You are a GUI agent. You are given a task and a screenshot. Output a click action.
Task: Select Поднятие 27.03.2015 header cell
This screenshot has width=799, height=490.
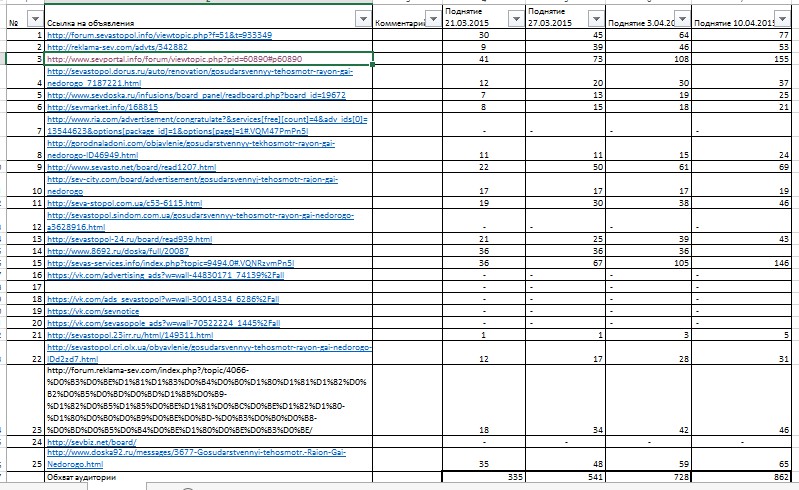(x=565, y=17)
